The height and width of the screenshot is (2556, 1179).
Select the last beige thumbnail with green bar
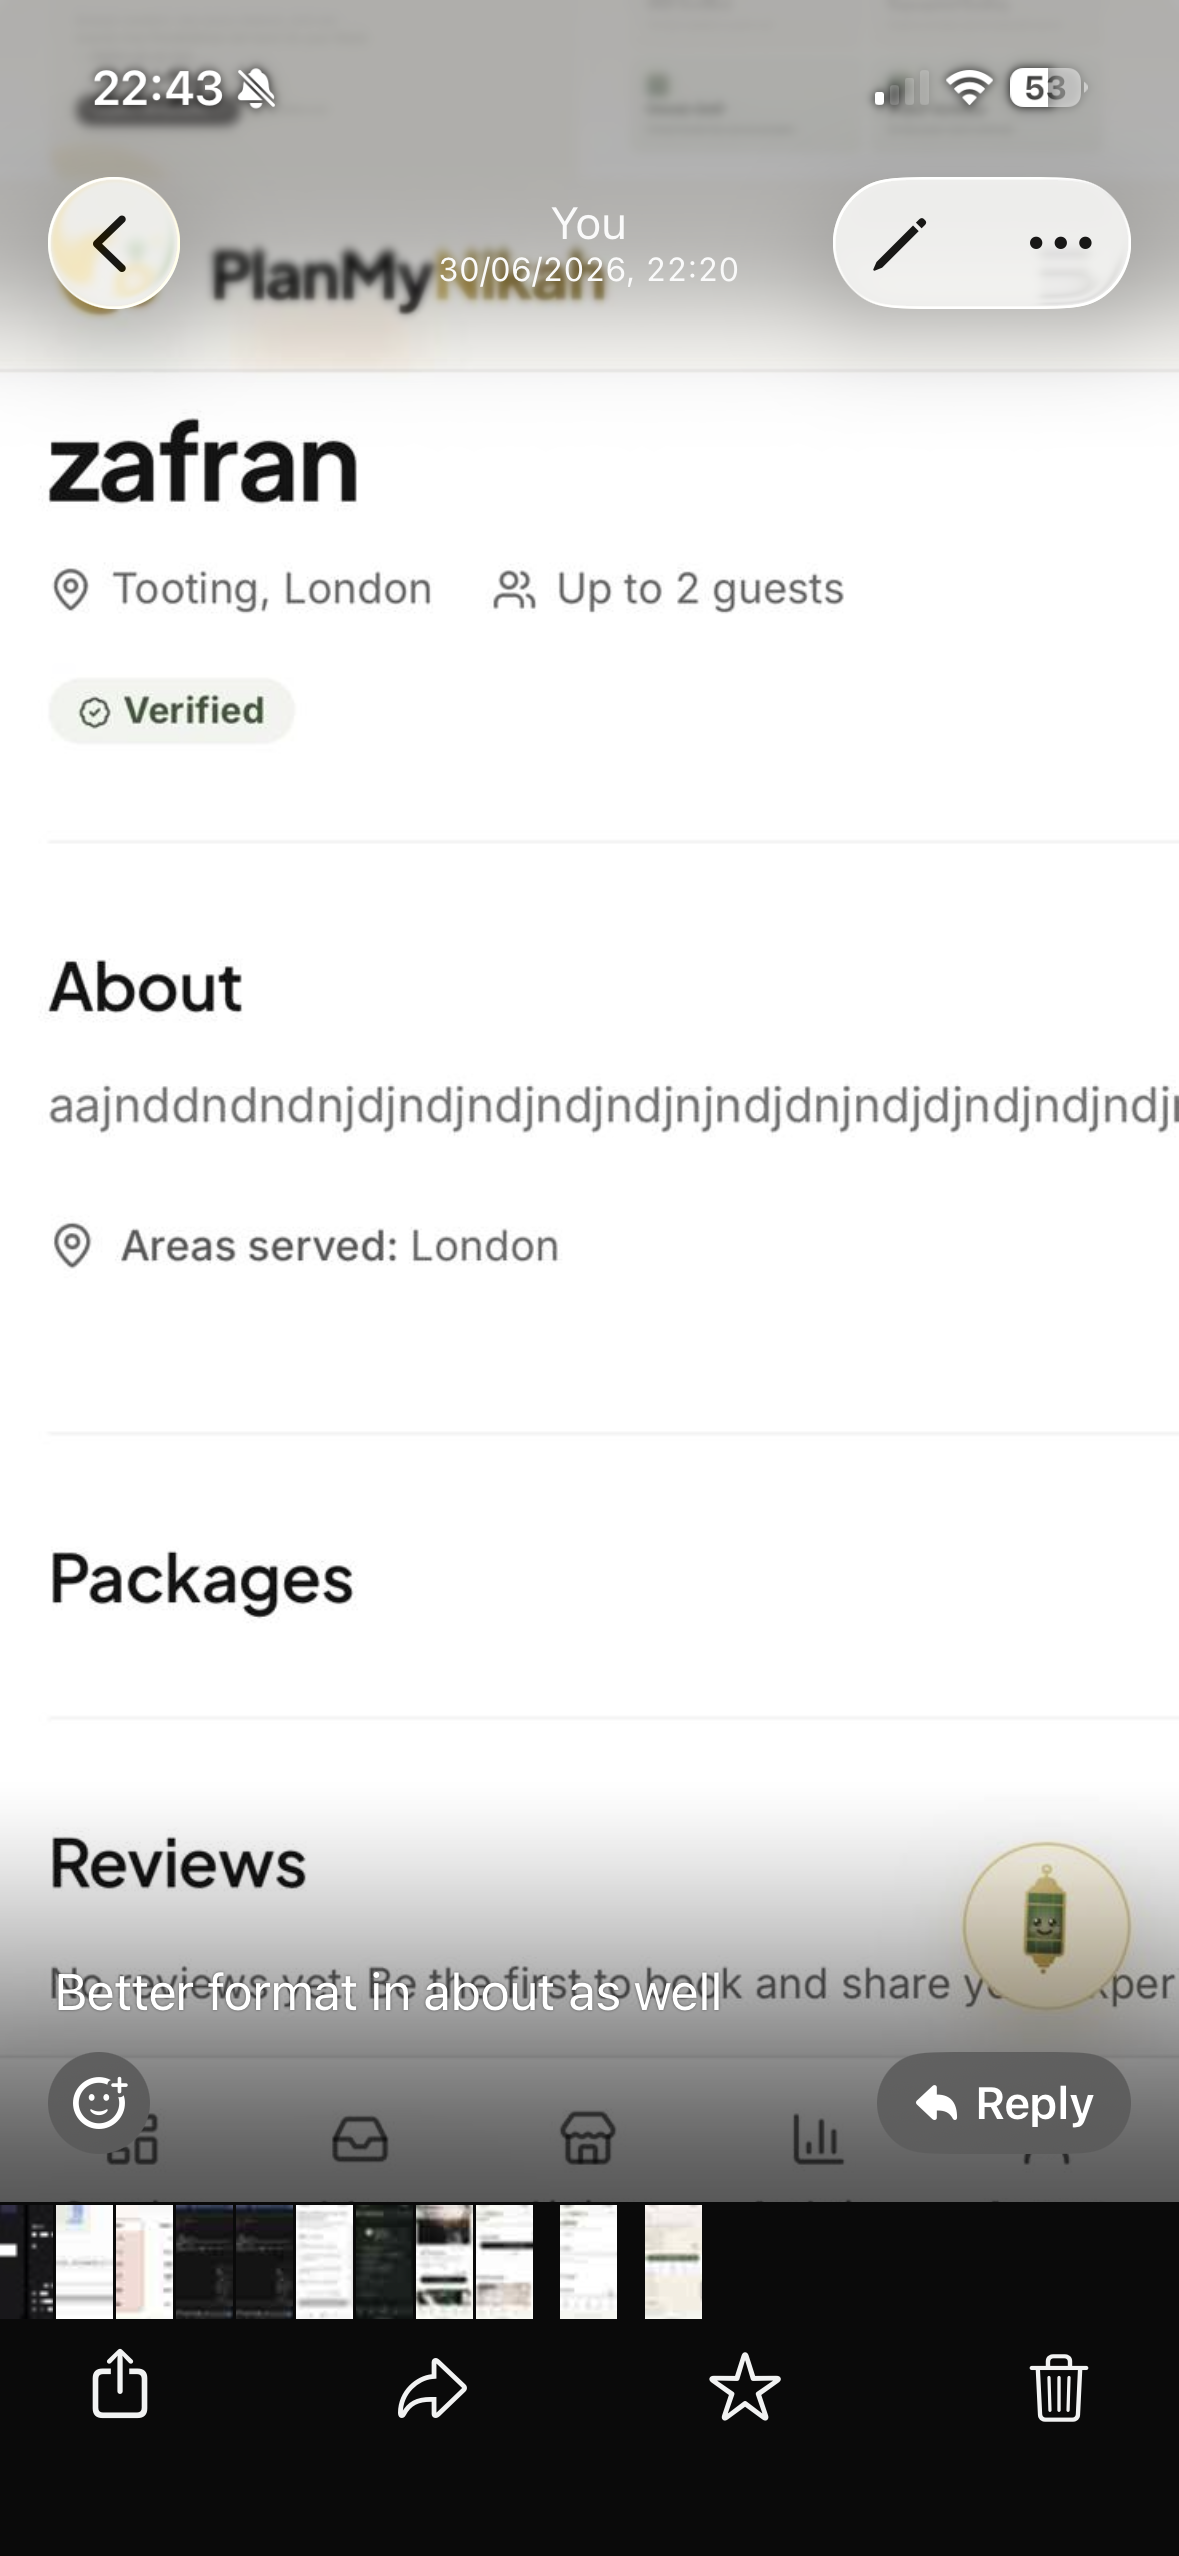pos(673,2261)
